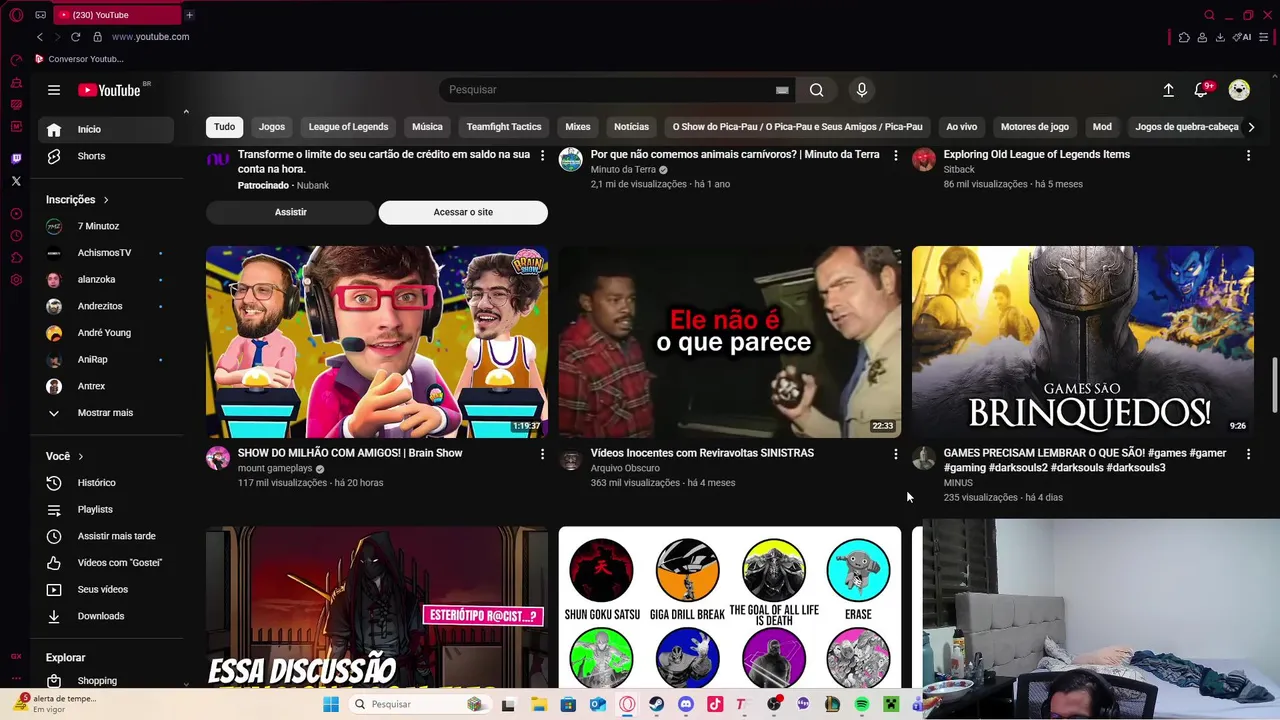Go to Início in sidebar
This screenshot has height=720, width=1280.
(106, 129)
